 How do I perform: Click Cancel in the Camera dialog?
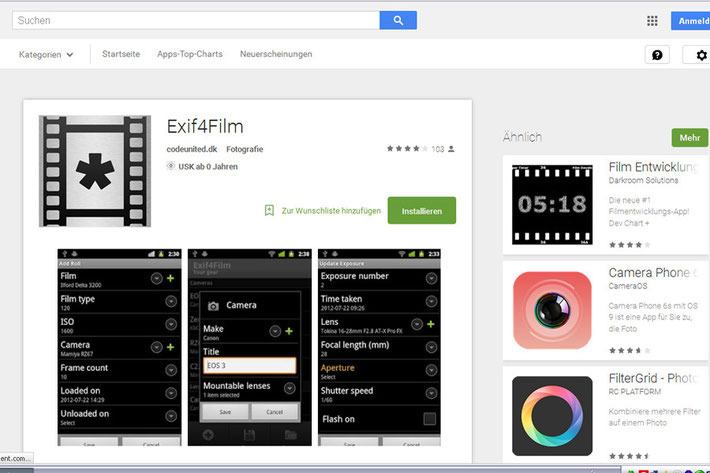(274, 412)
